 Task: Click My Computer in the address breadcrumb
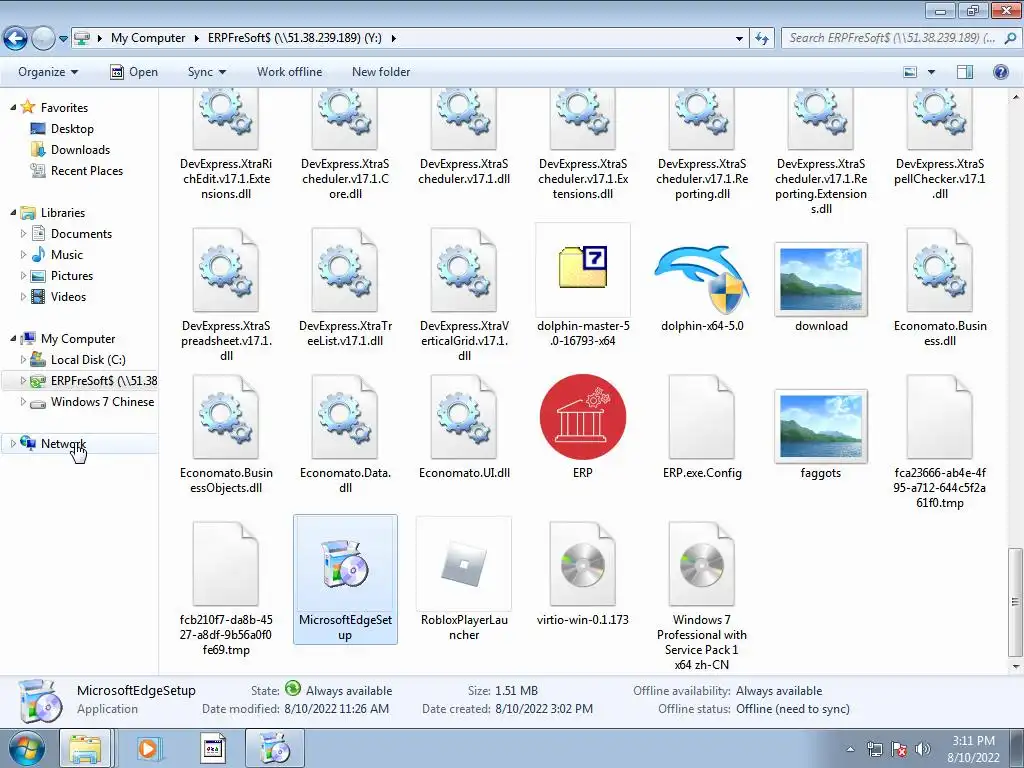tap(148, 38)
